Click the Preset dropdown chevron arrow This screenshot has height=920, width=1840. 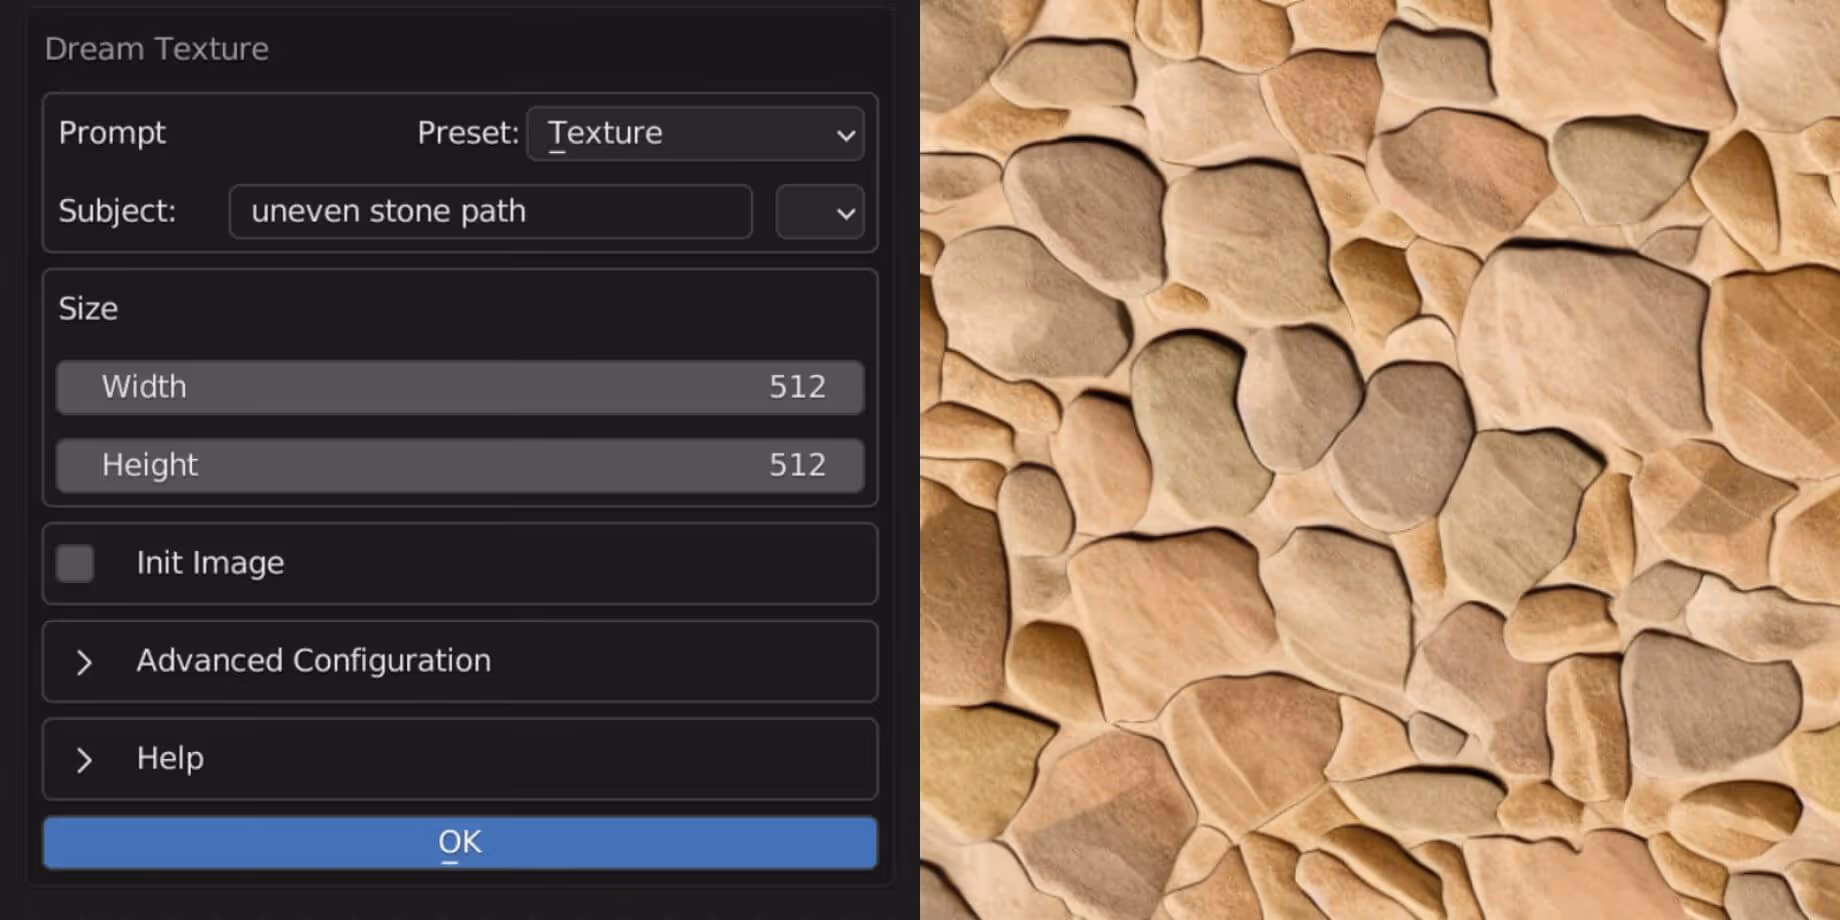(x=845, y=134)
